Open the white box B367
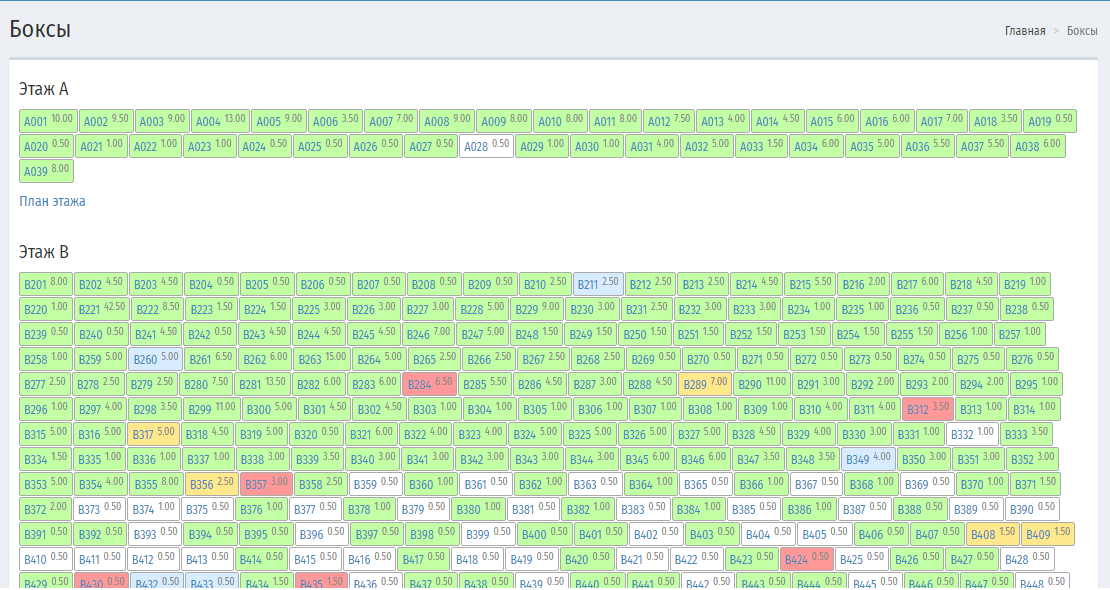1110x590 pixels. point(816,484)
